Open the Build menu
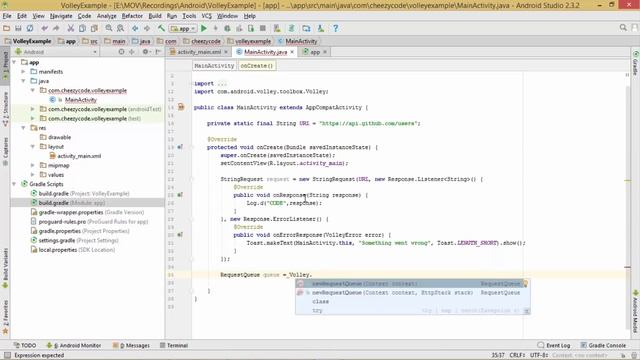This screenshot has height=360, width=640. click(155, 16)
